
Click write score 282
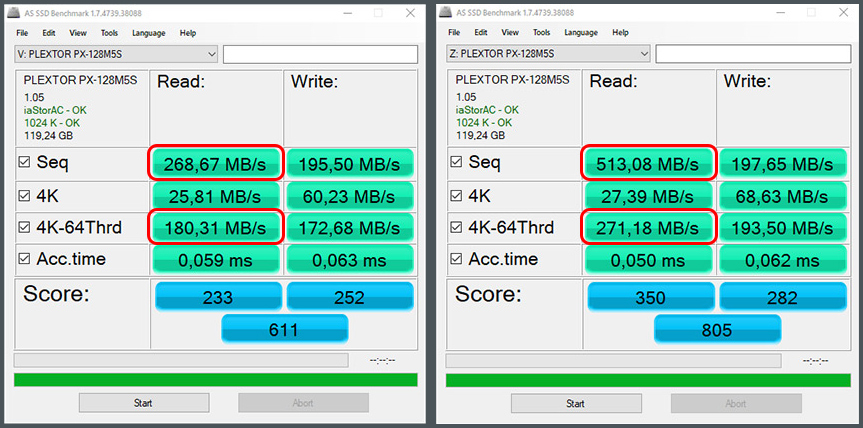coord(783,297)
